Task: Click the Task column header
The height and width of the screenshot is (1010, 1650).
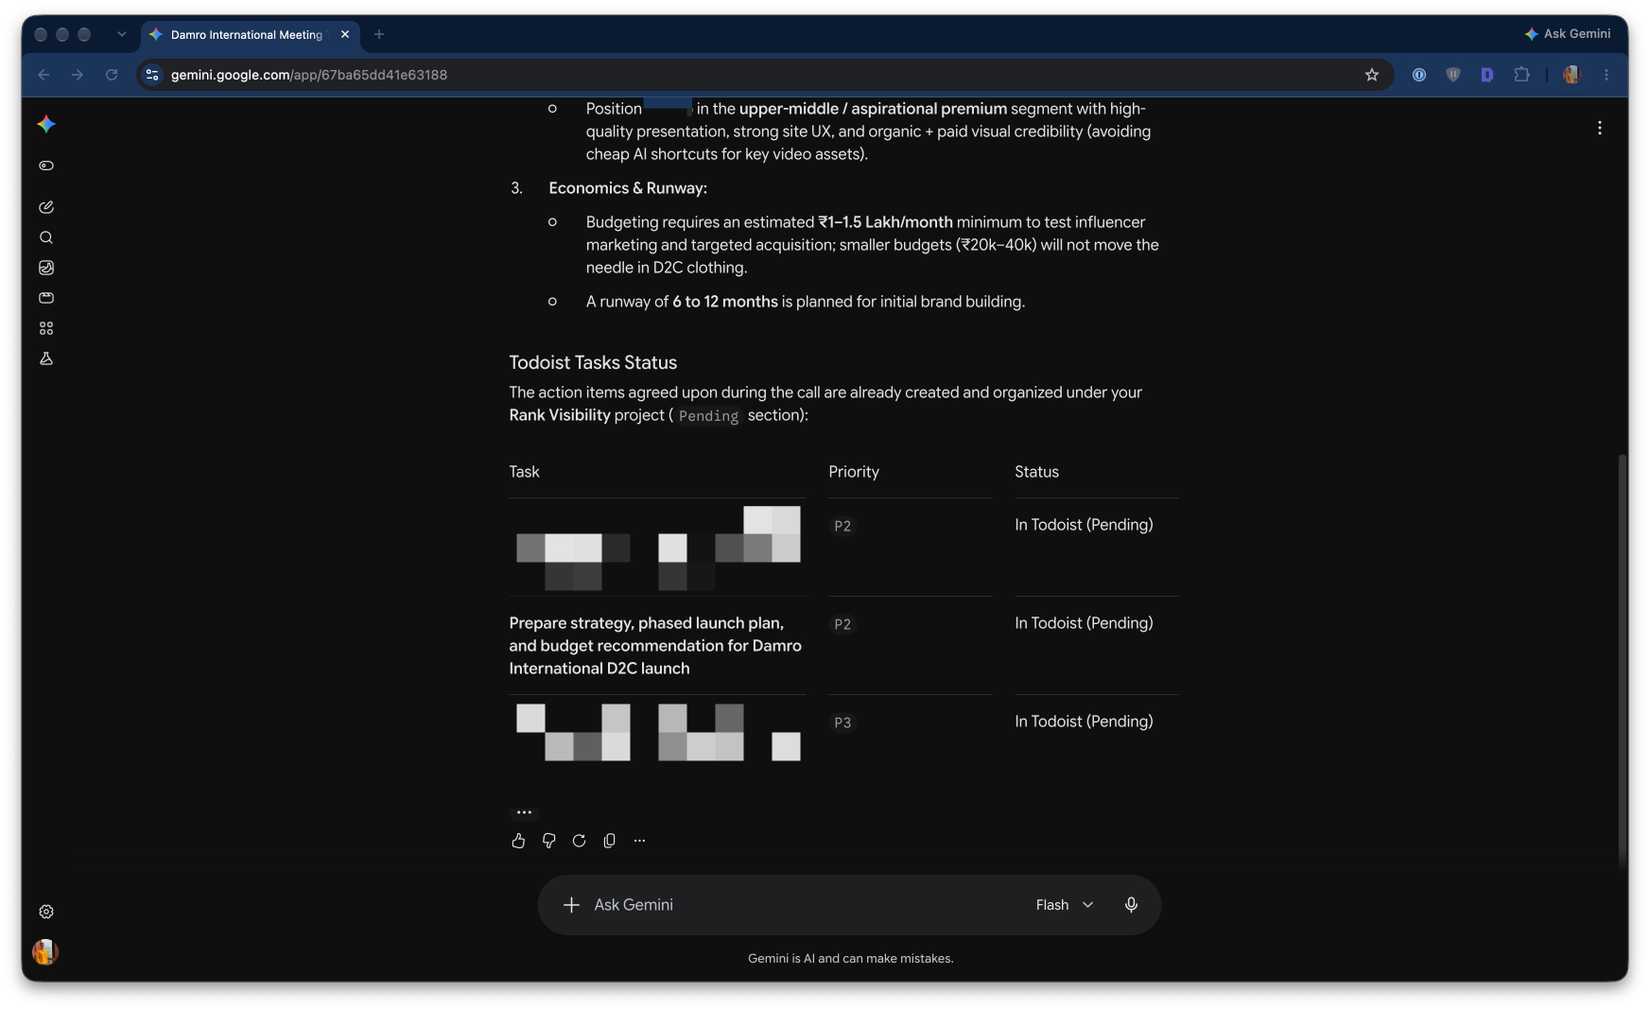Action: 524,472
